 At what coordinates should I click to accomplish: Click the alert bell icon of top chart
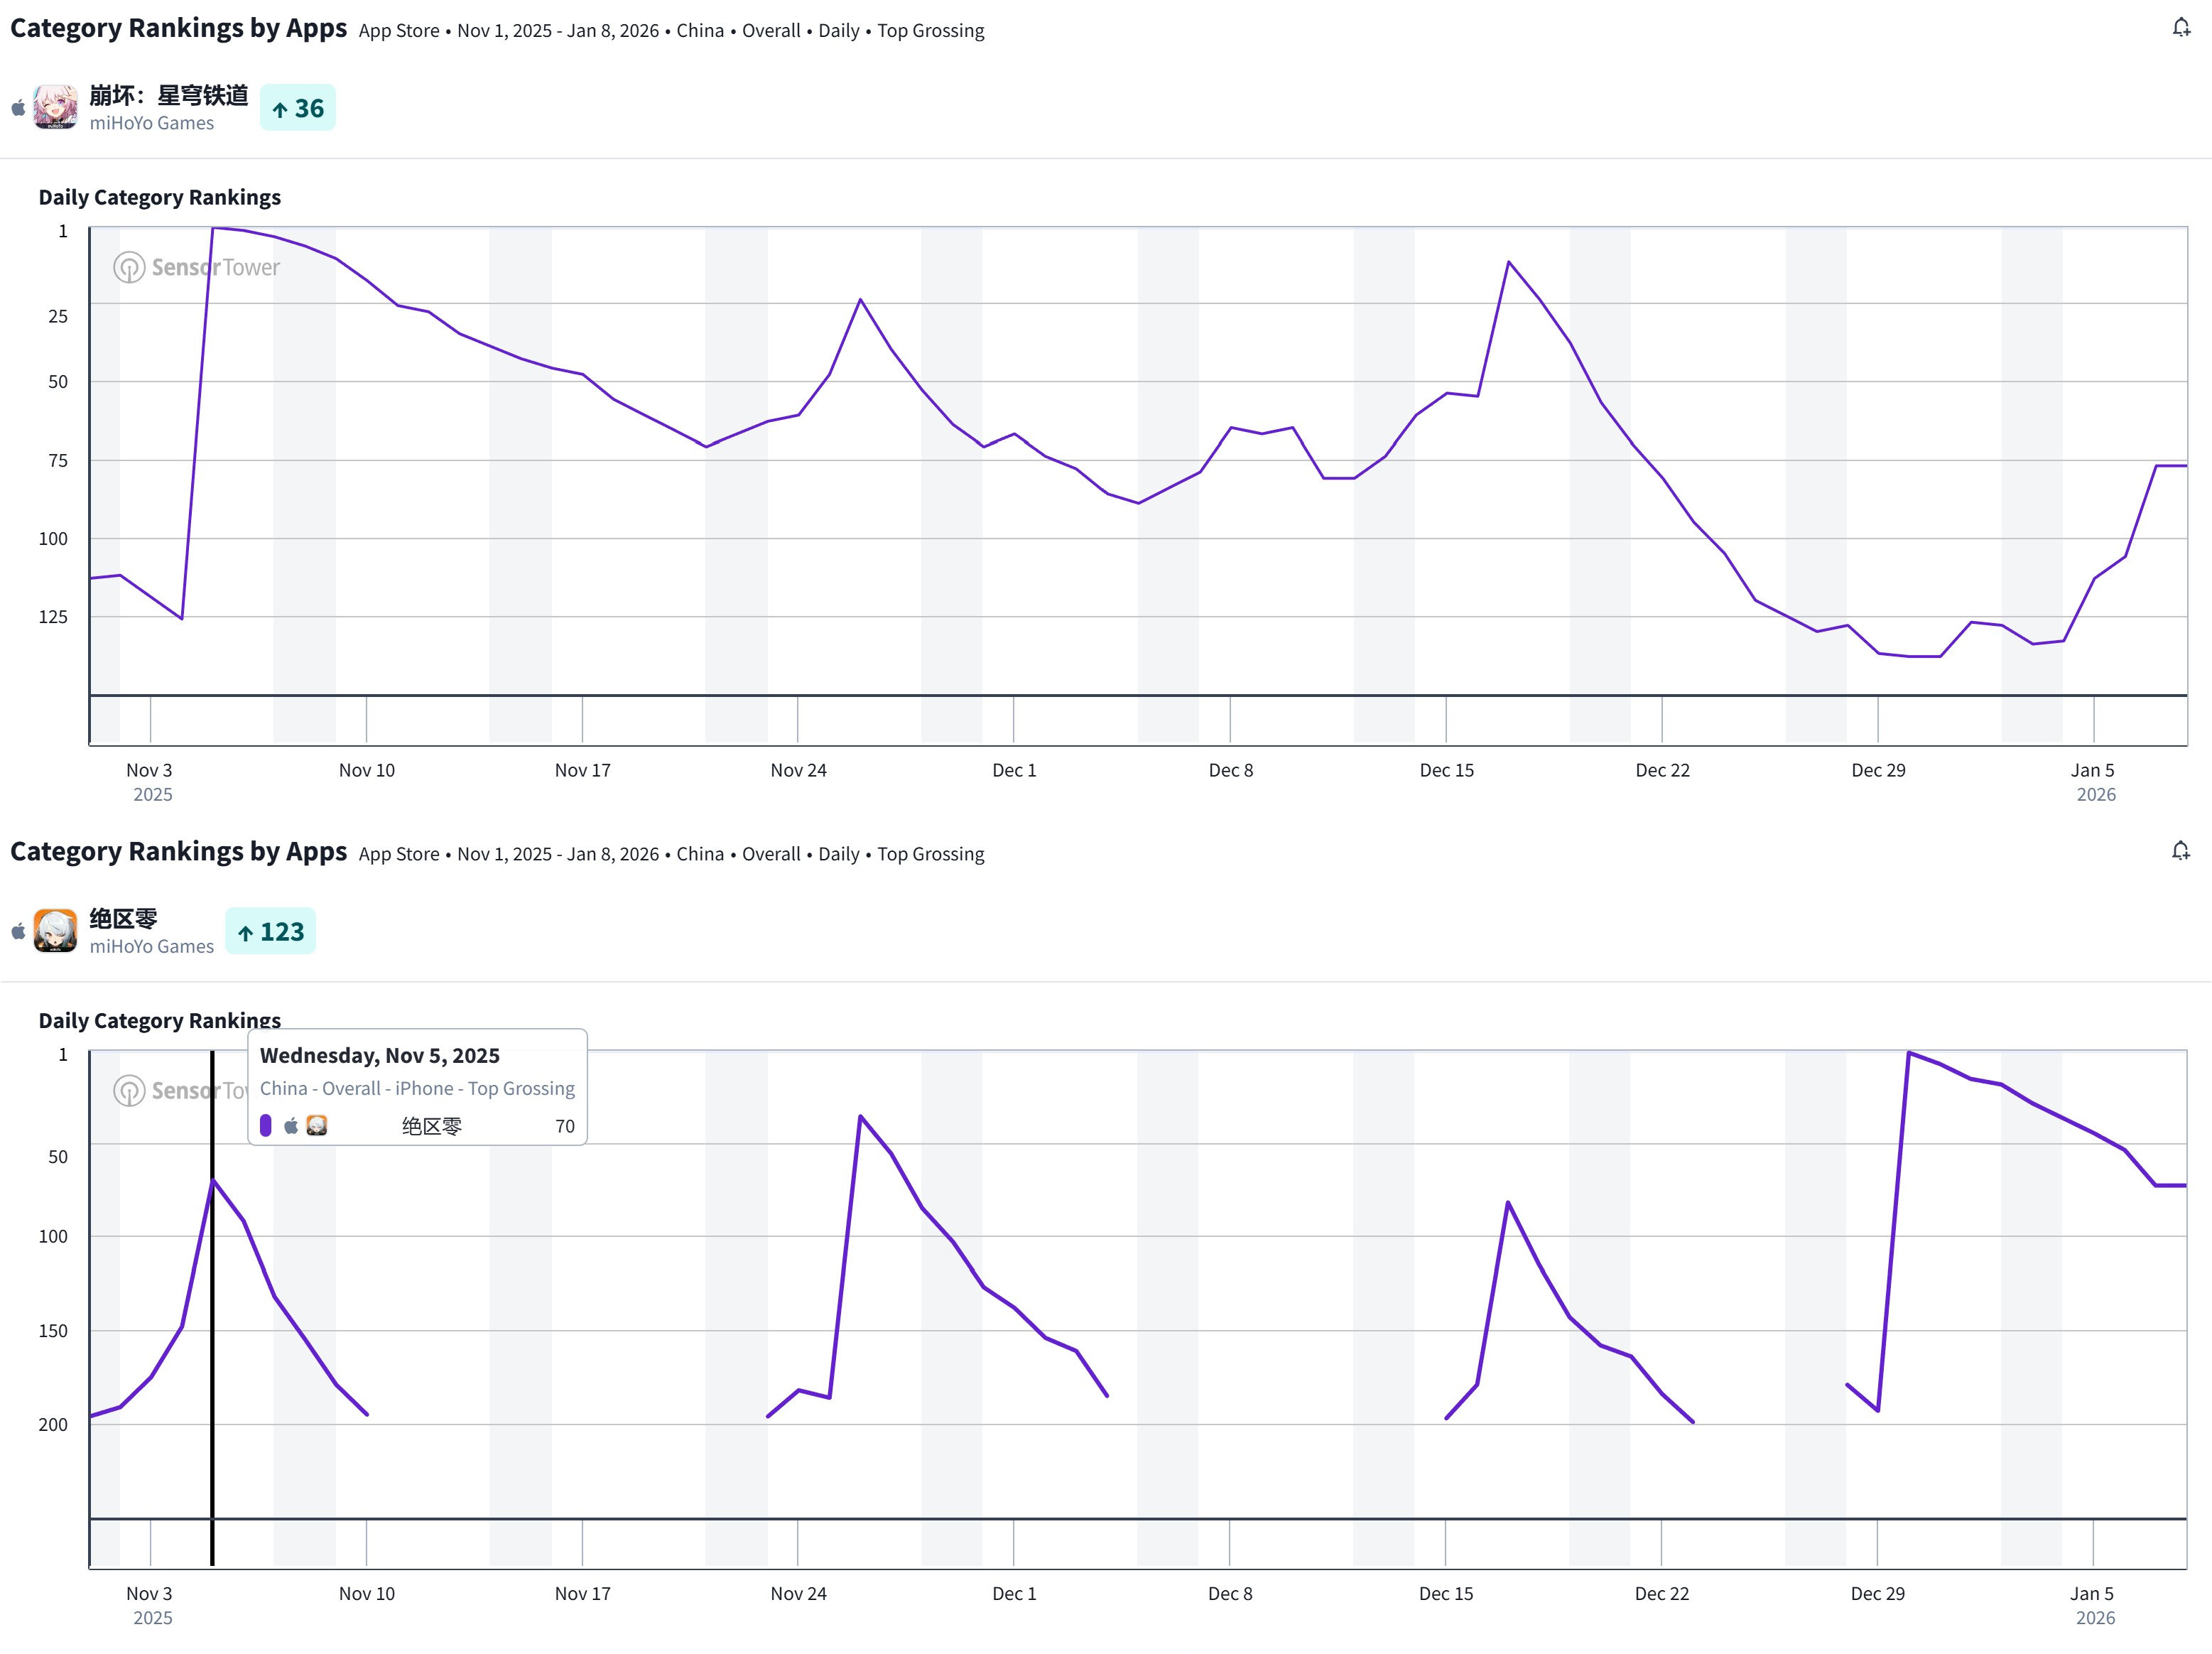(x=2181, y=28)
